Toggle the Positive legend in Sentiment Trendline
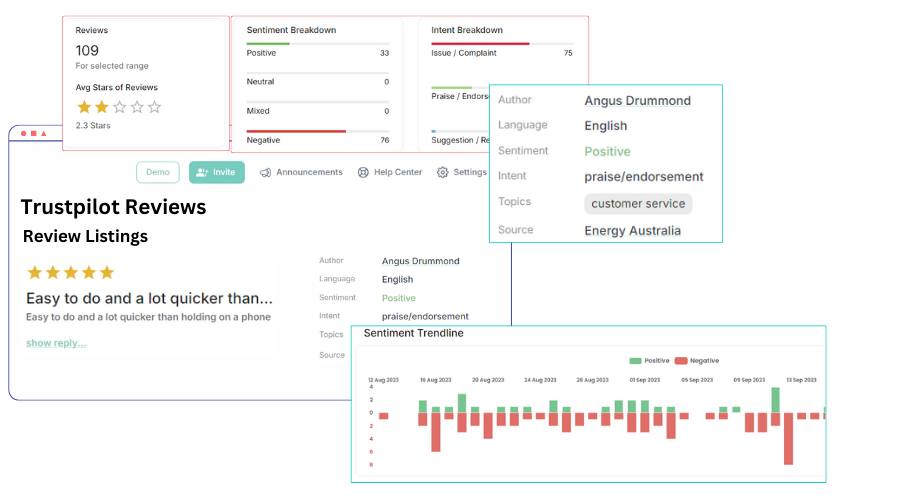 [650, 361]
